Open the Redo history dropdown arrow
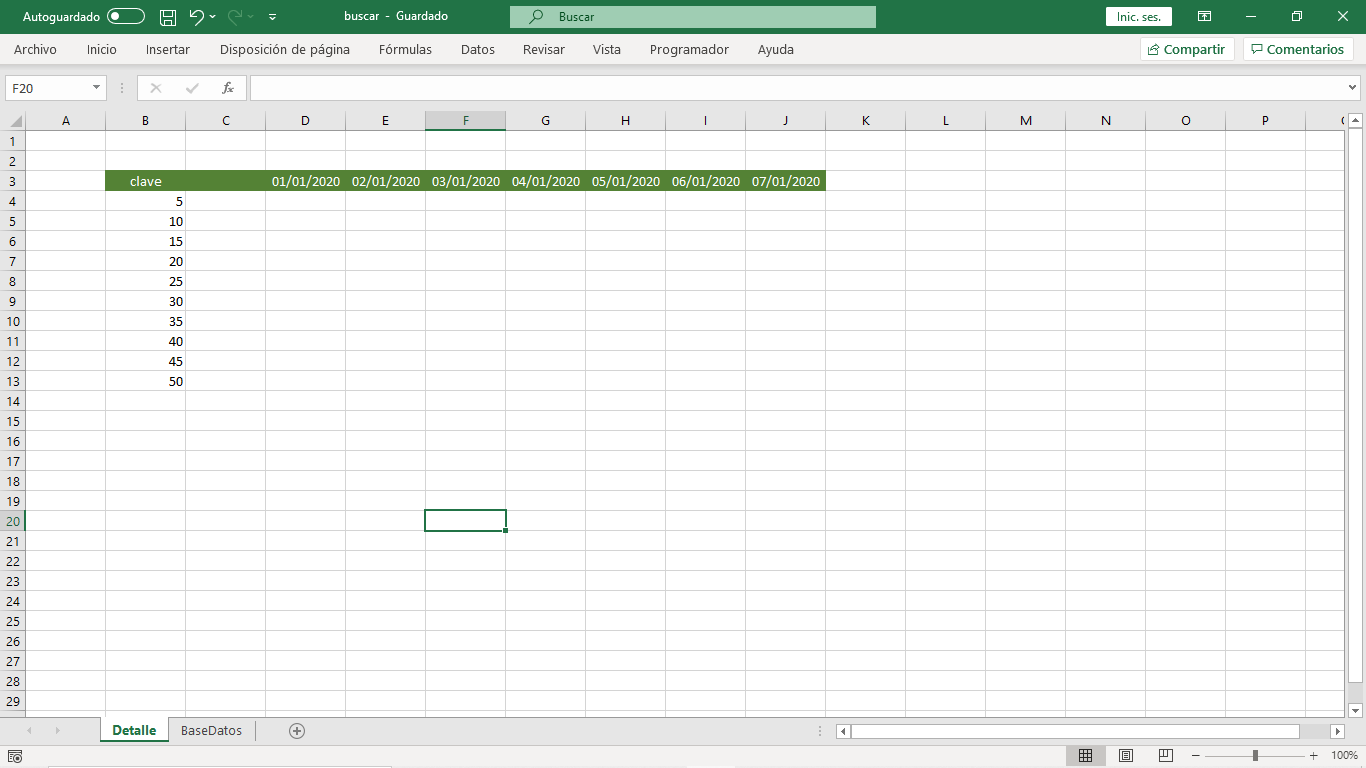The height and width of the screenshot is (768, 1366). pyautogui.click(x=251, y=17)
